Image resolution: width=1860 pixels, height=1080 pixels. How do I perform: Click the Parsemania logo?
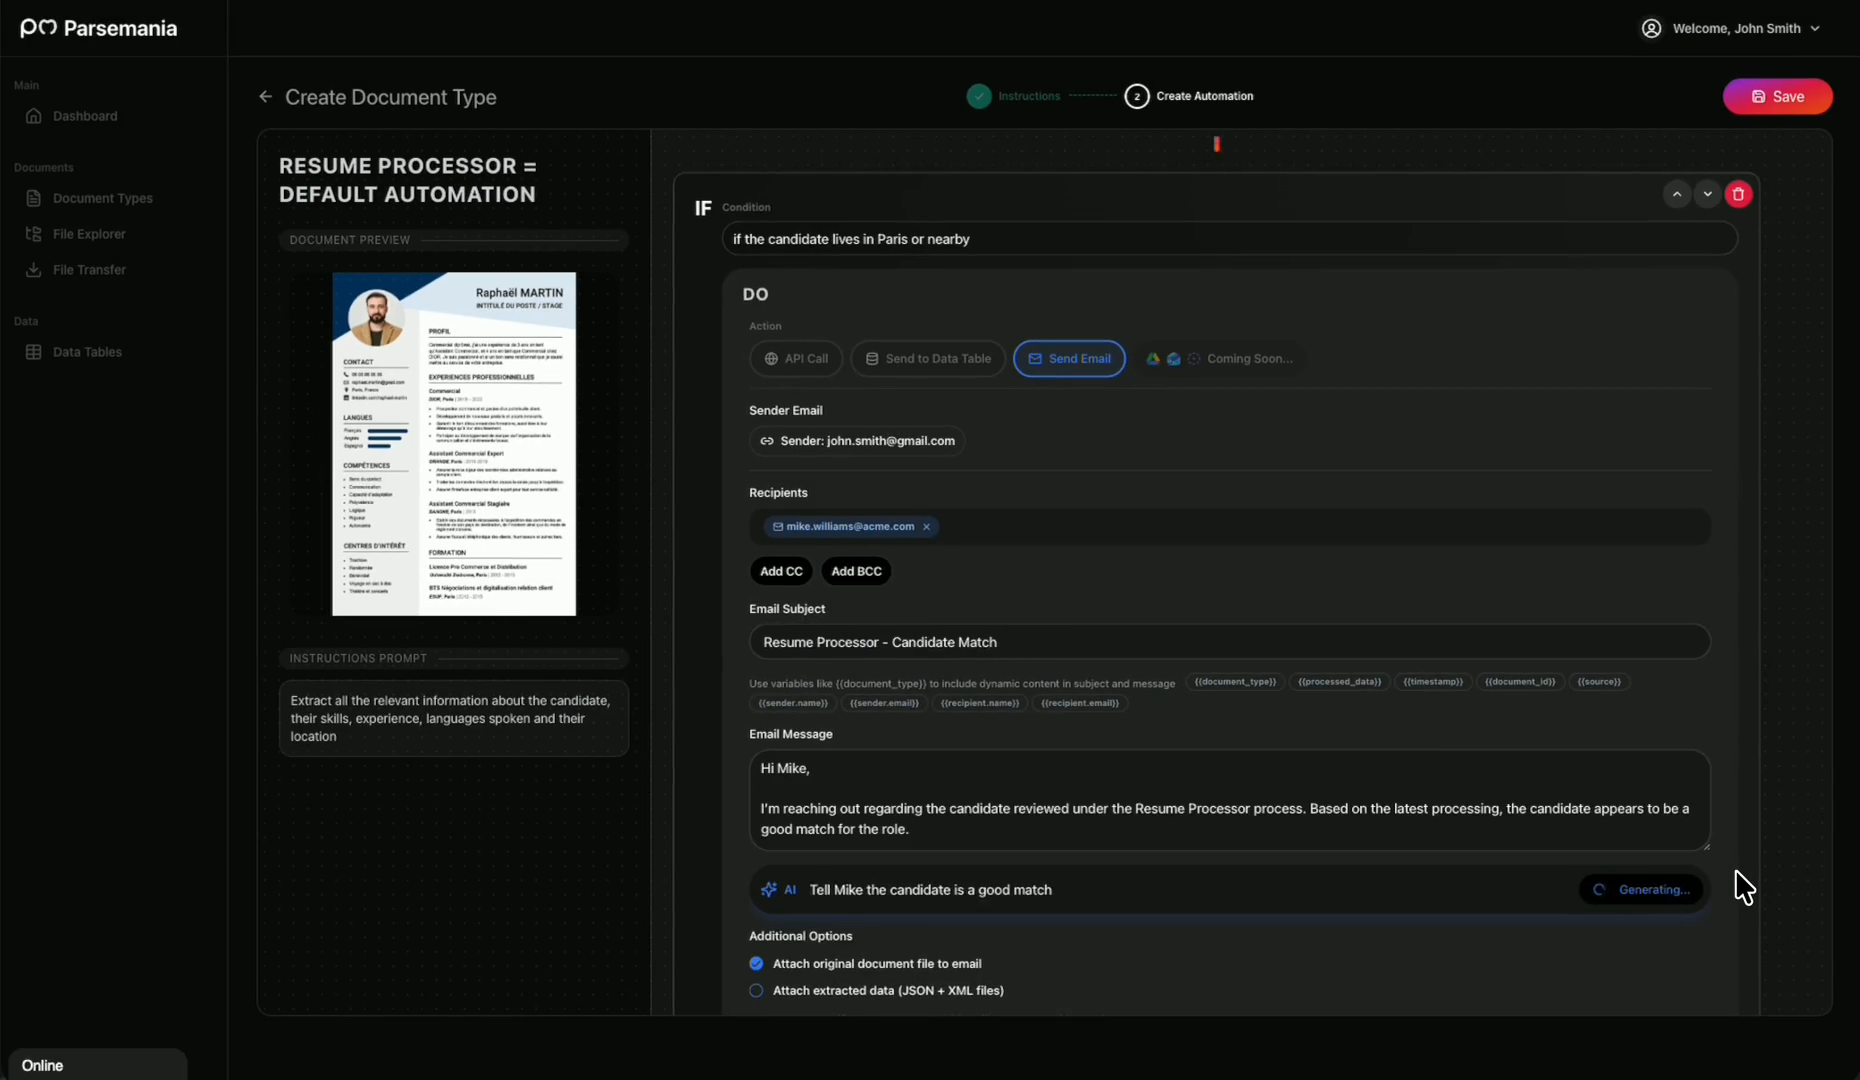[x=98, y=27]
